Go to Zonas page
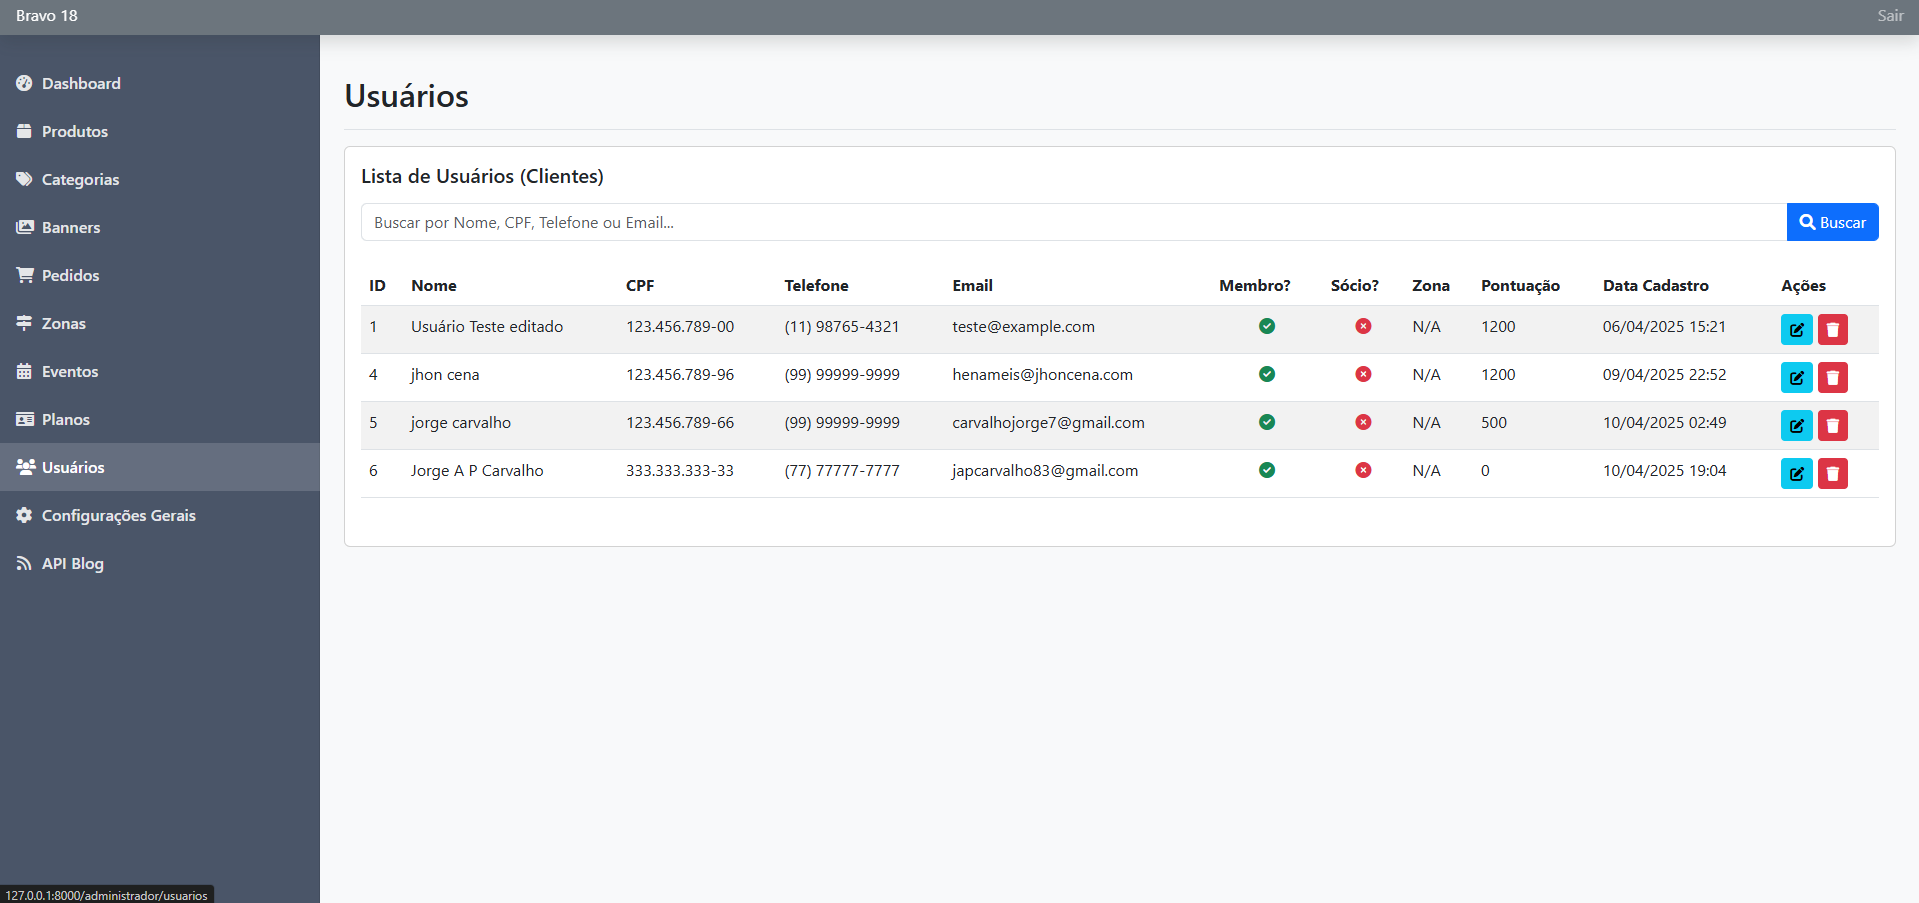The height and width of the screenshot is (903, 1919). (160, 323)
